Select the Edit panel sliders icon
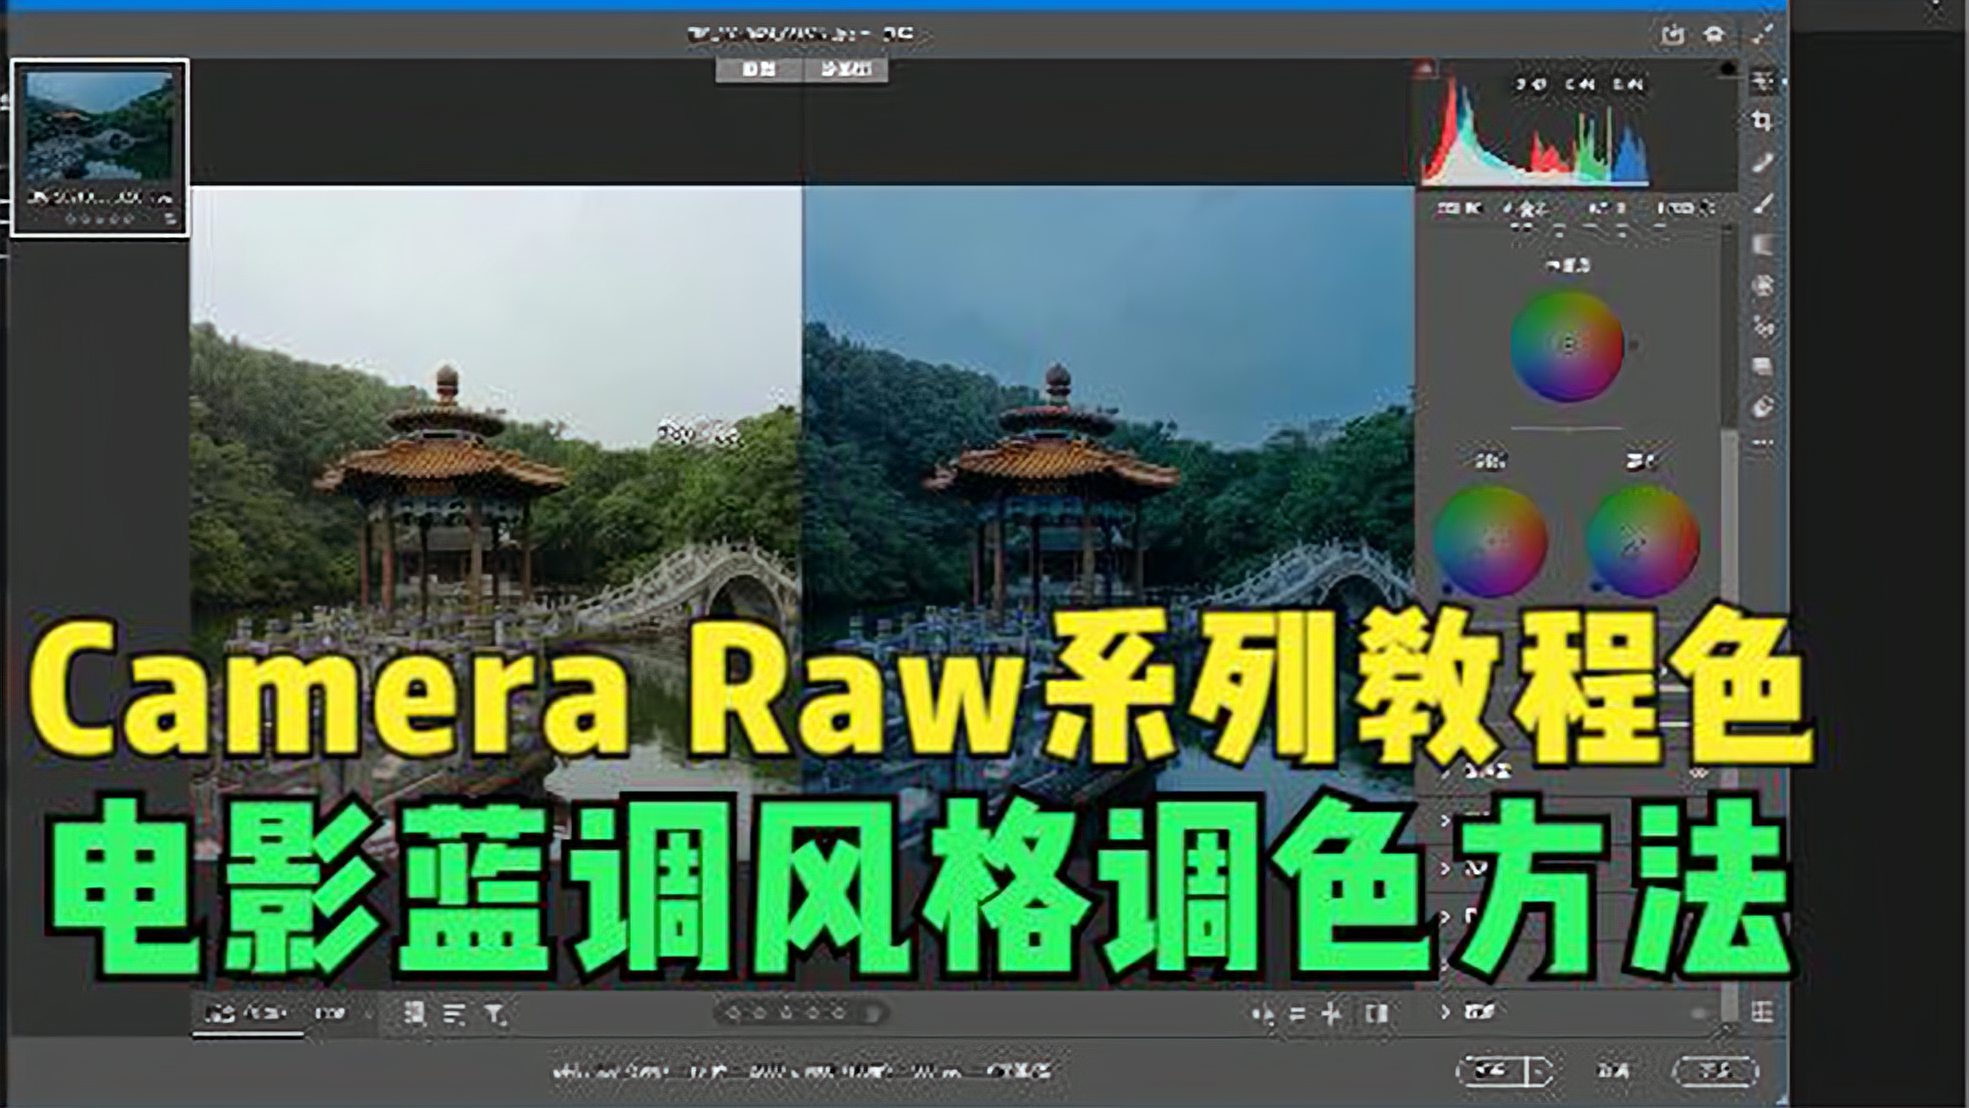Image resolution: width=1969 pixels, height=1108 pixels. tap(1763, 81)
